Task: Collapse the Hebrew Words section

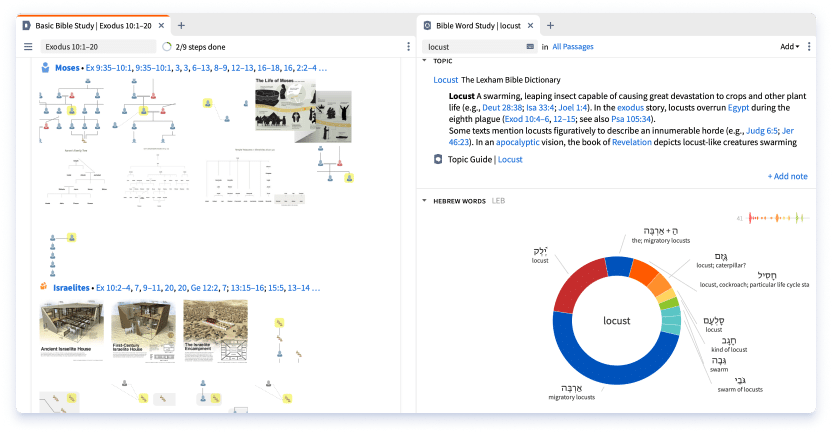Action: click(423, 201)
